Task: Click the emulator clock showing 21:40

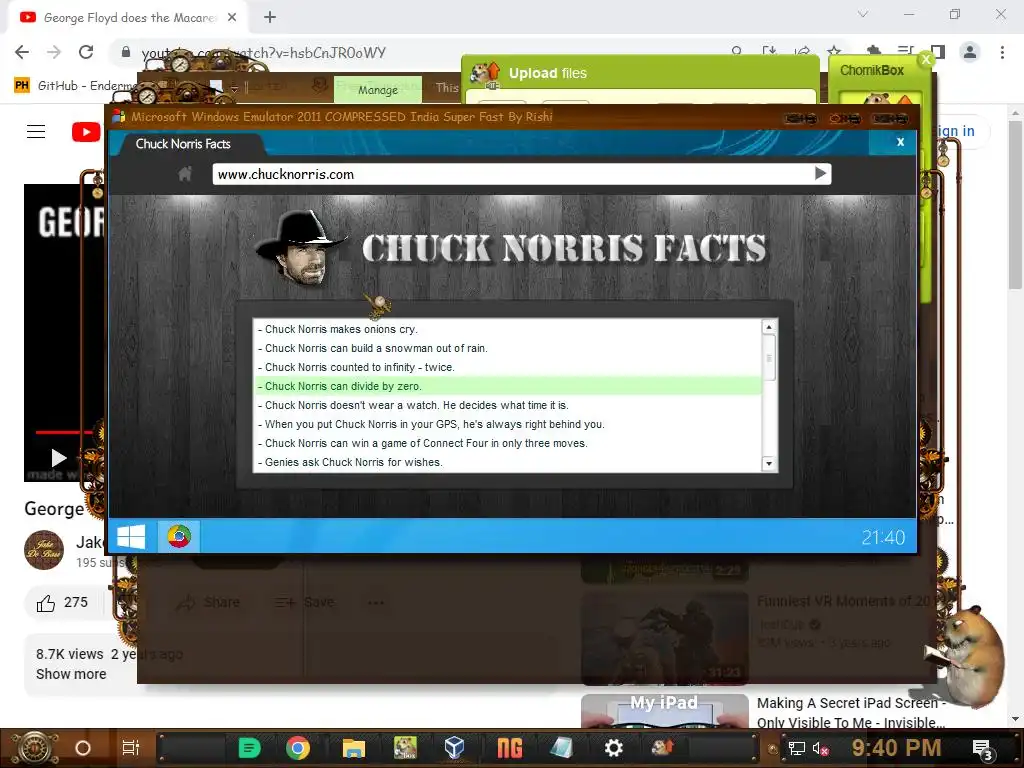Action: coord(883,537)
